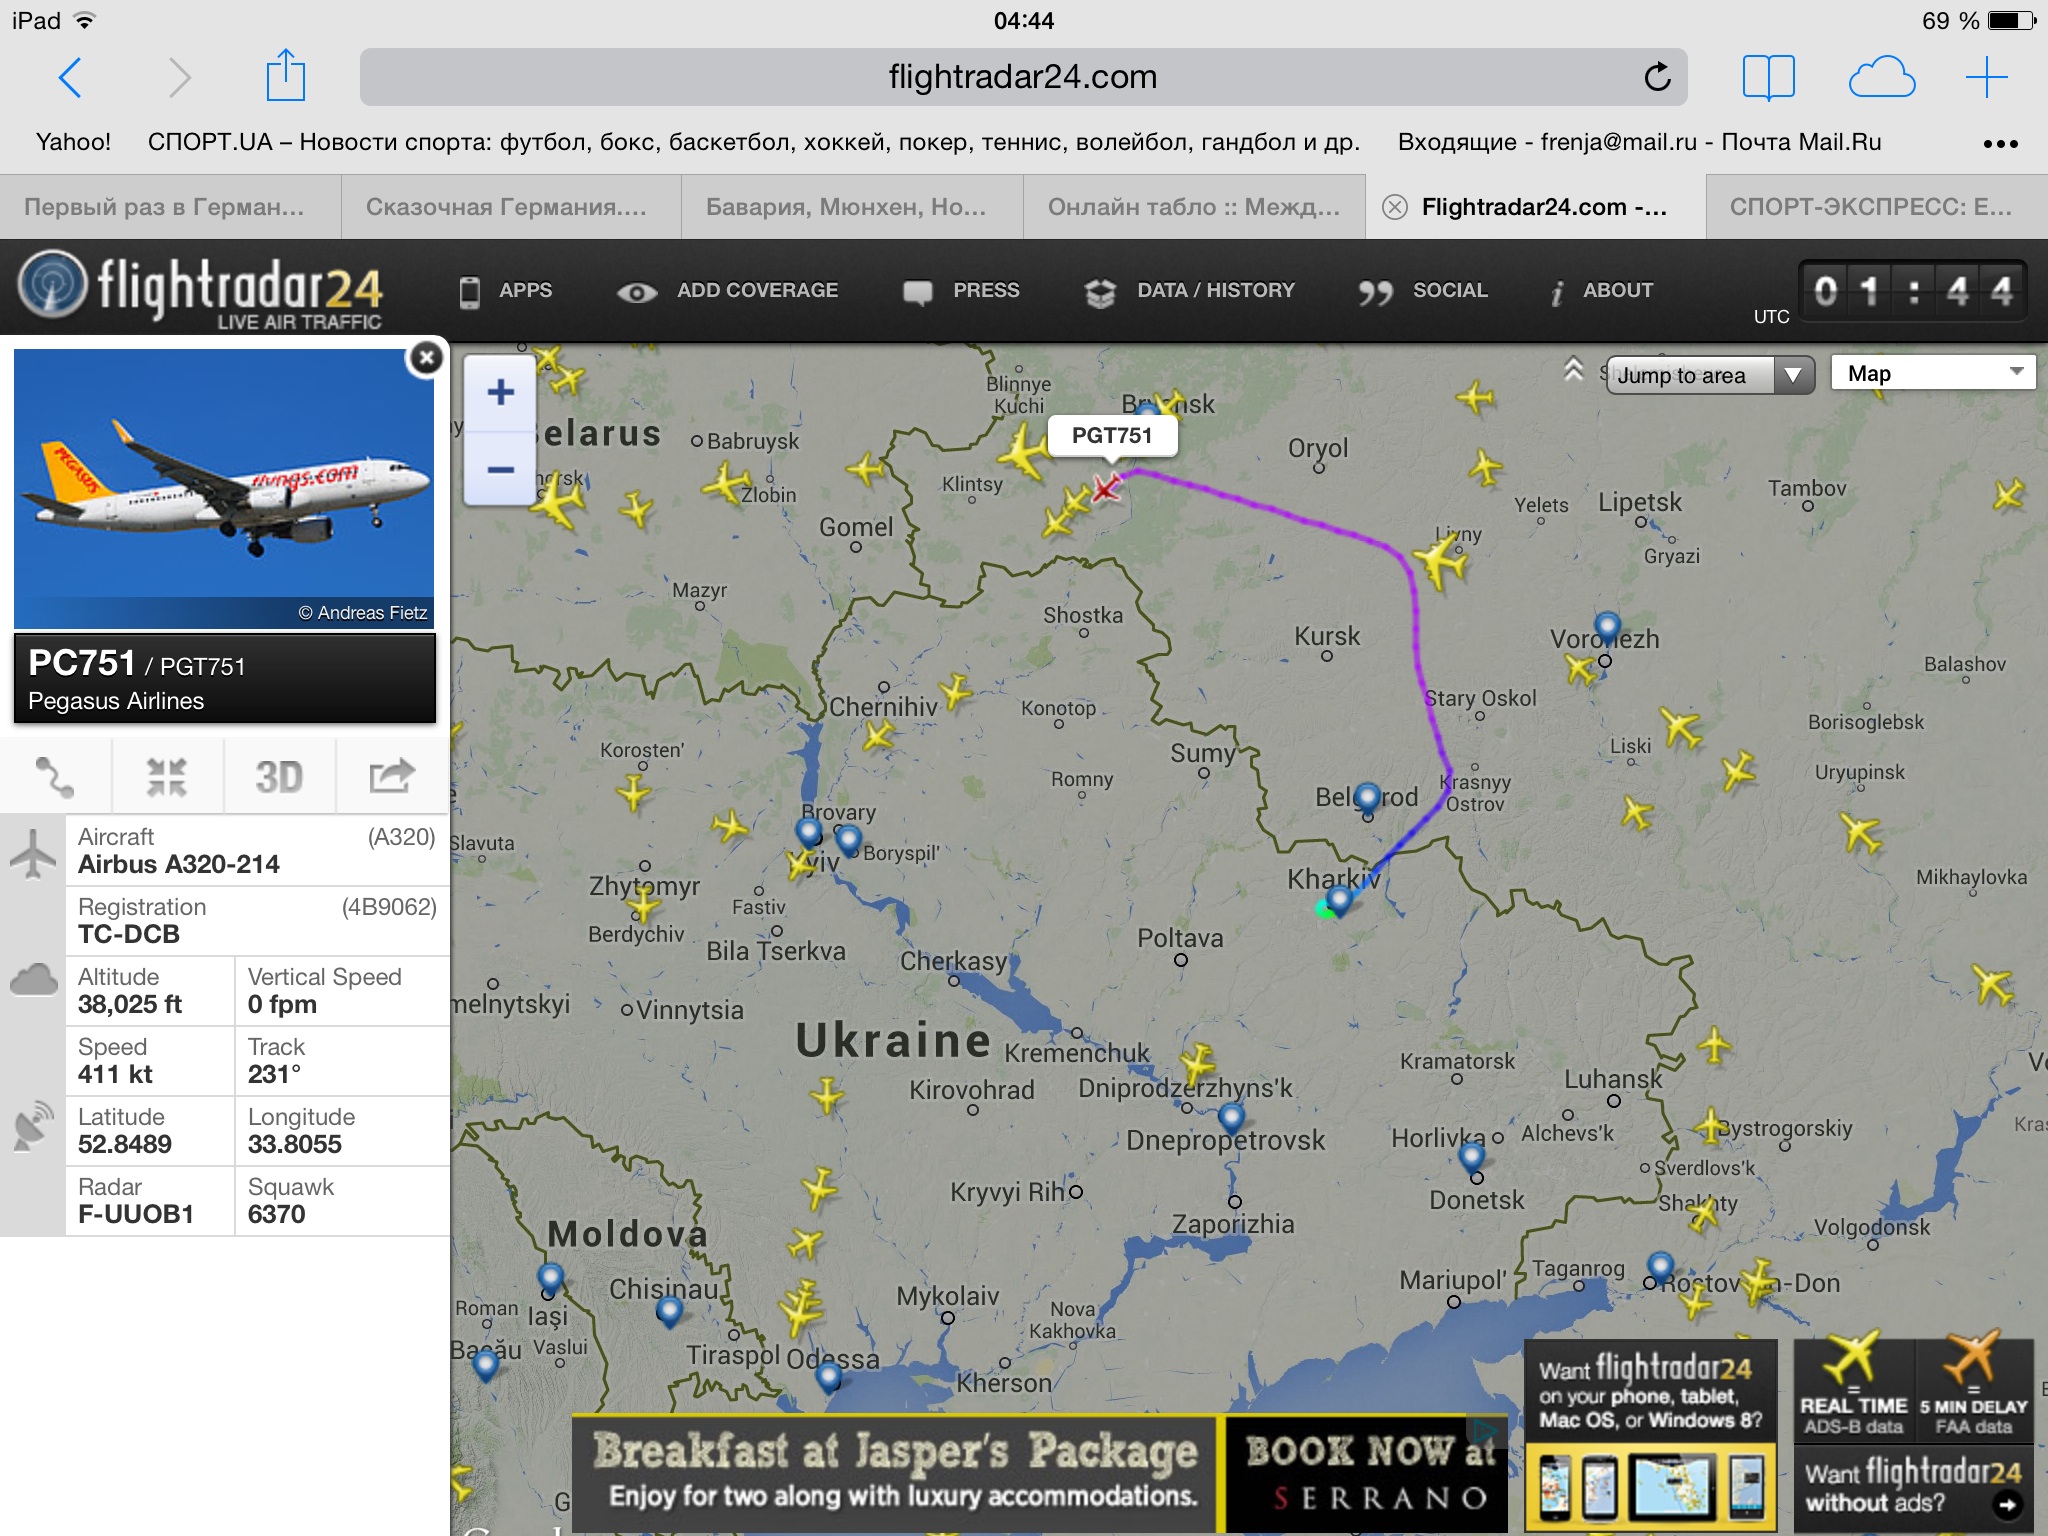
Task: Close the PC751 flight info panel
Action: 426,358
